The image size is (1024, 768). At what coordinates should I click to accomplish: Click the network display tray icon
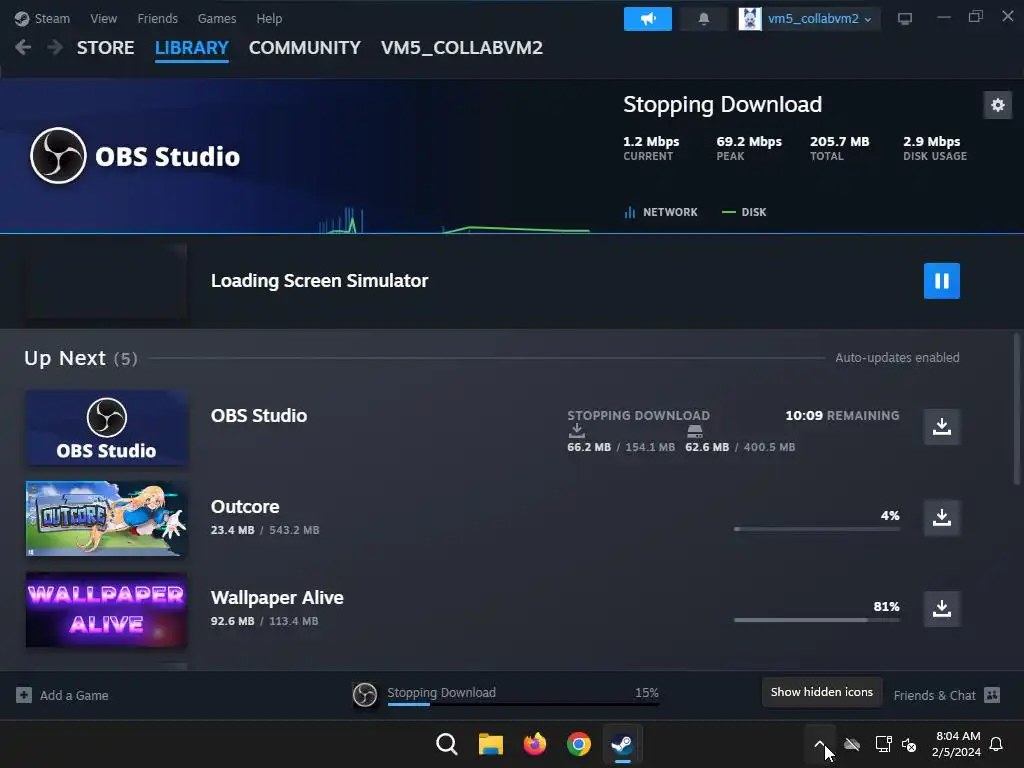pyautogui.click(x=883, y=744)
